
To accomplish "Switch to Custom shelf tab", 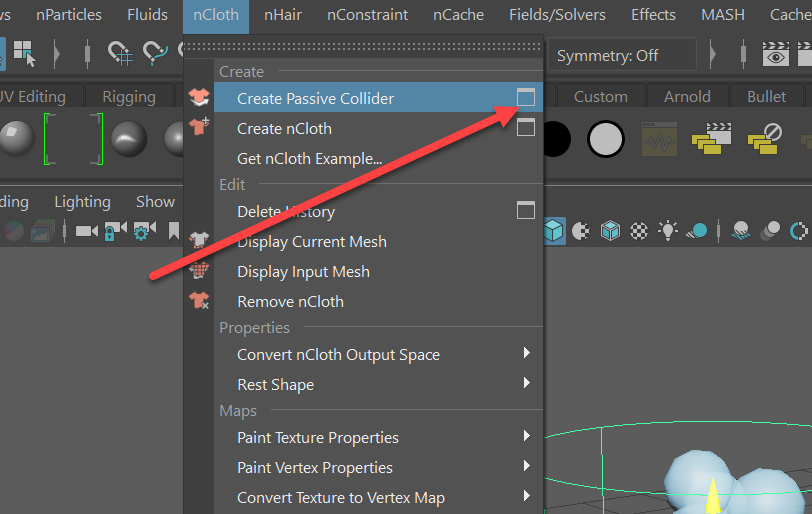I will click(601, 96).
